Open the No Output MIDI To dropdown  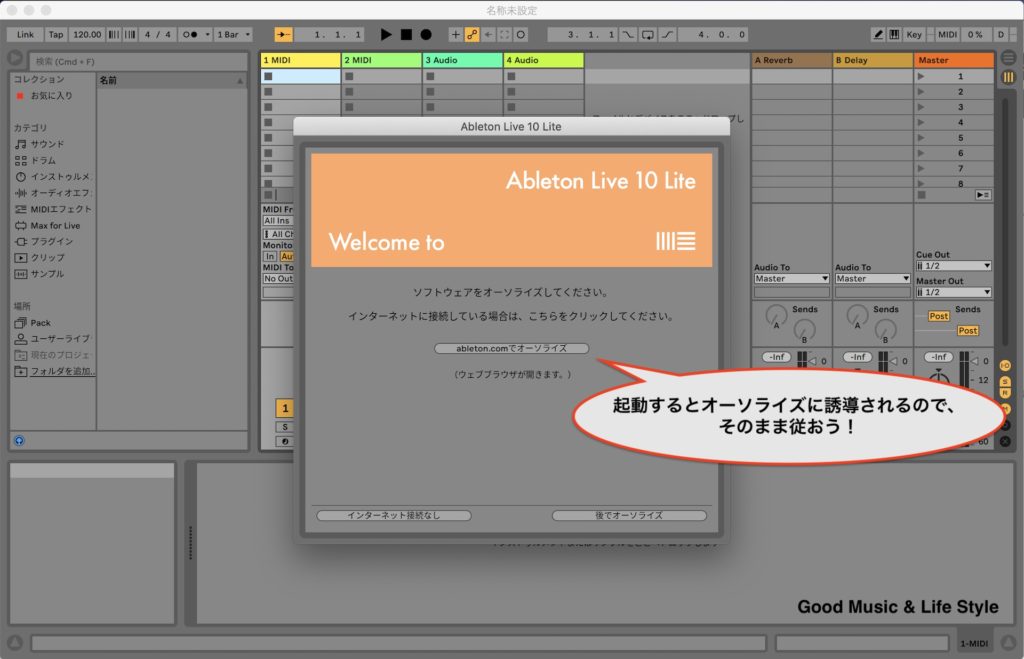coord(278,278)
